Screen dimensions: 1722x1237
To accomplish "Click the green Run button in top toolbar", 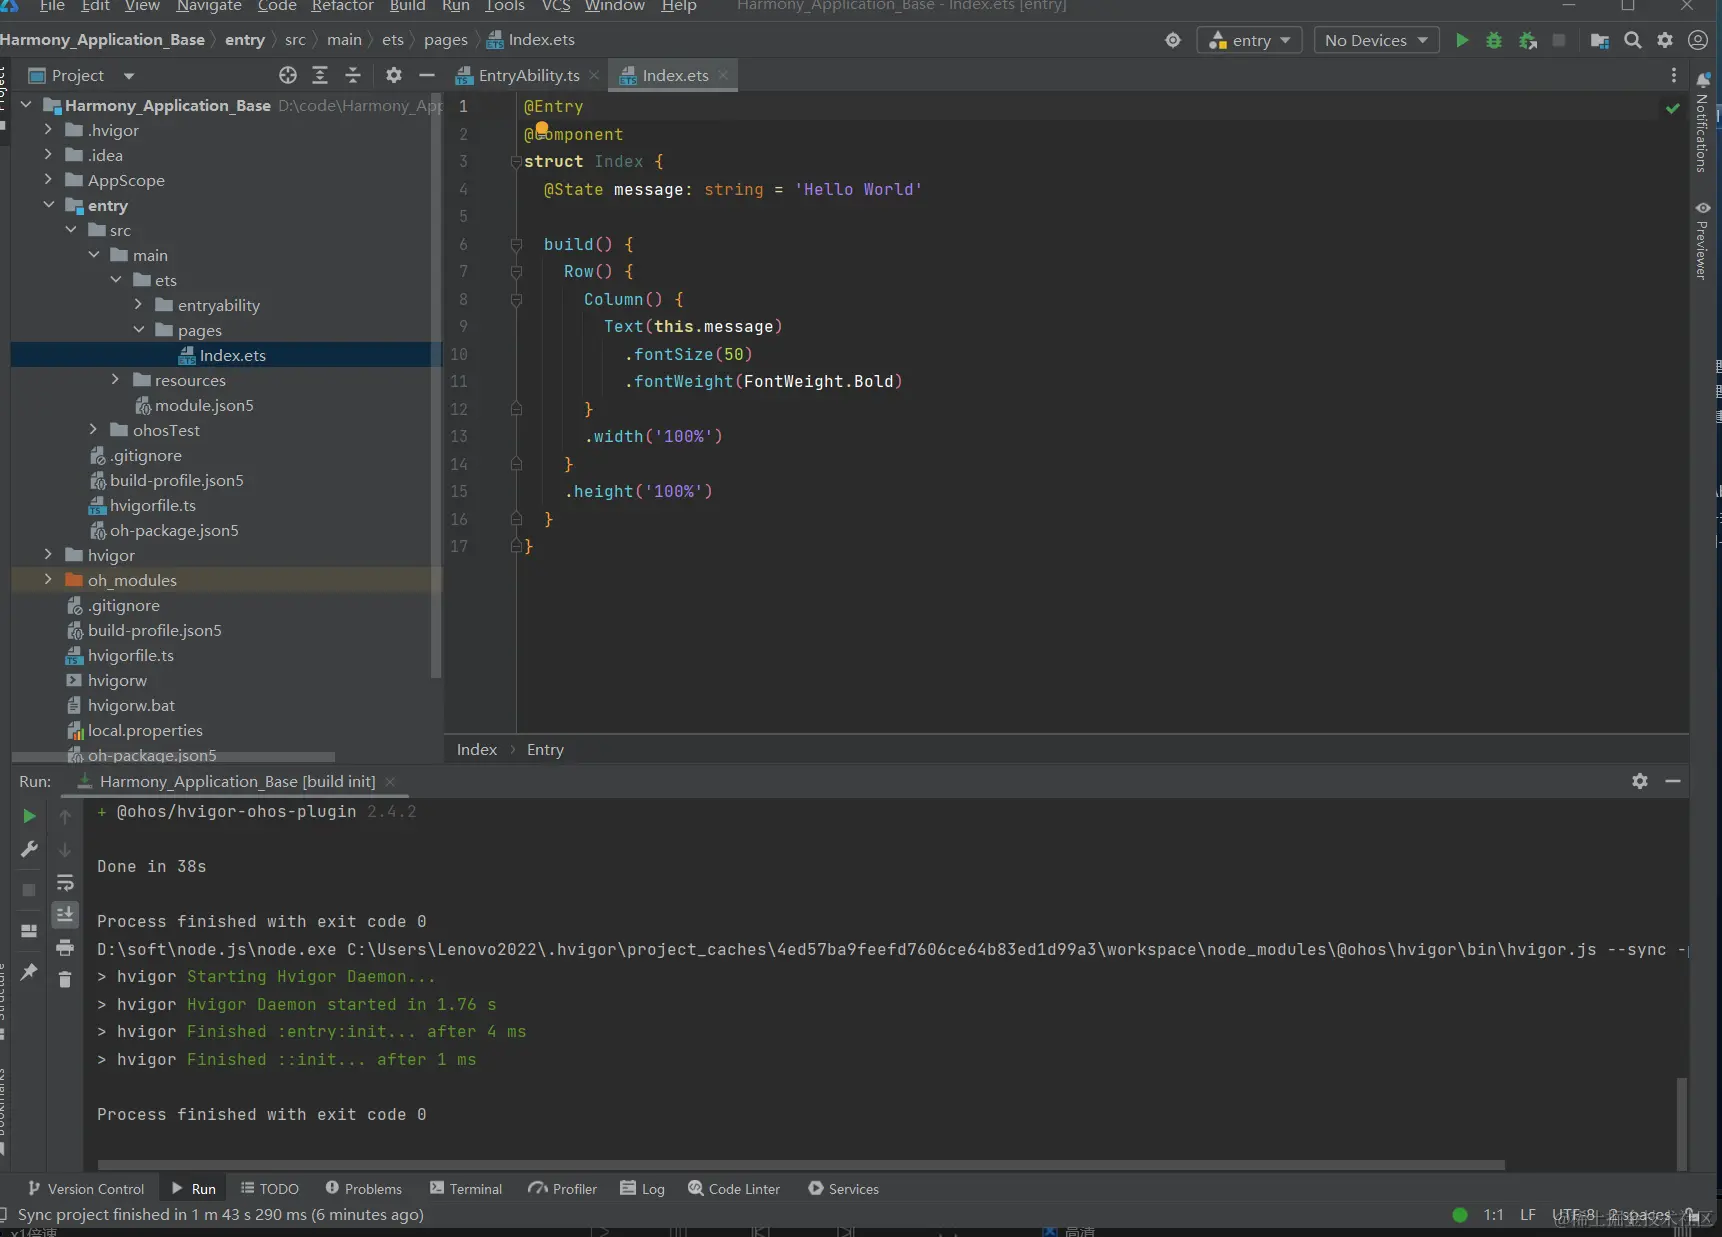I will point(1462,41).
